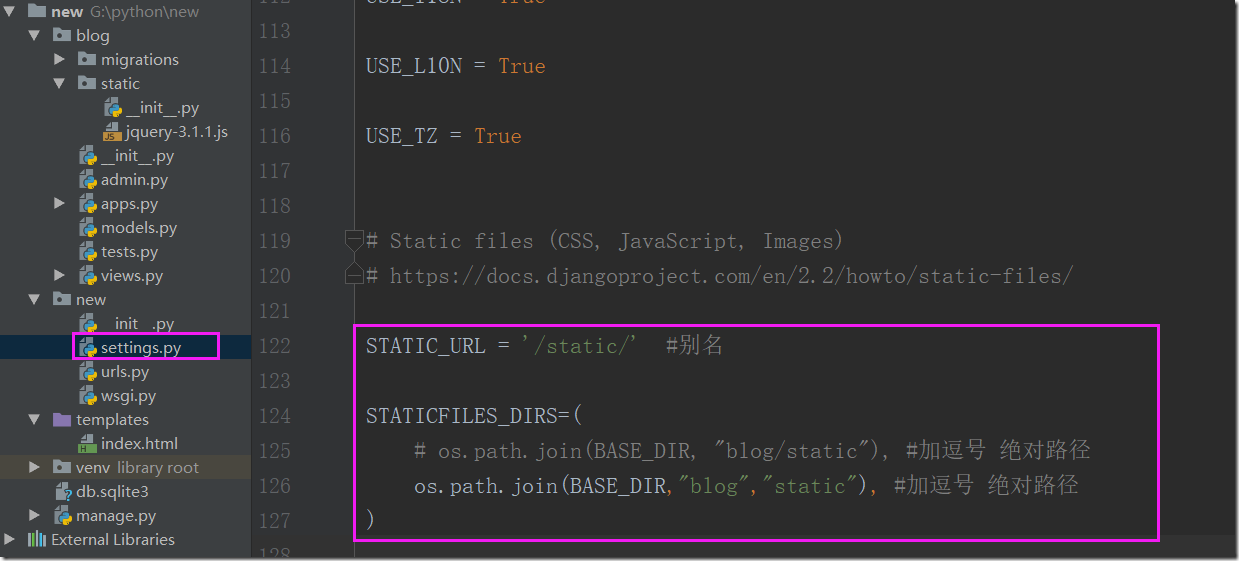Screen dimensions: 1239x561
Task: Click the index.html file icon
Action: (87, 444)
